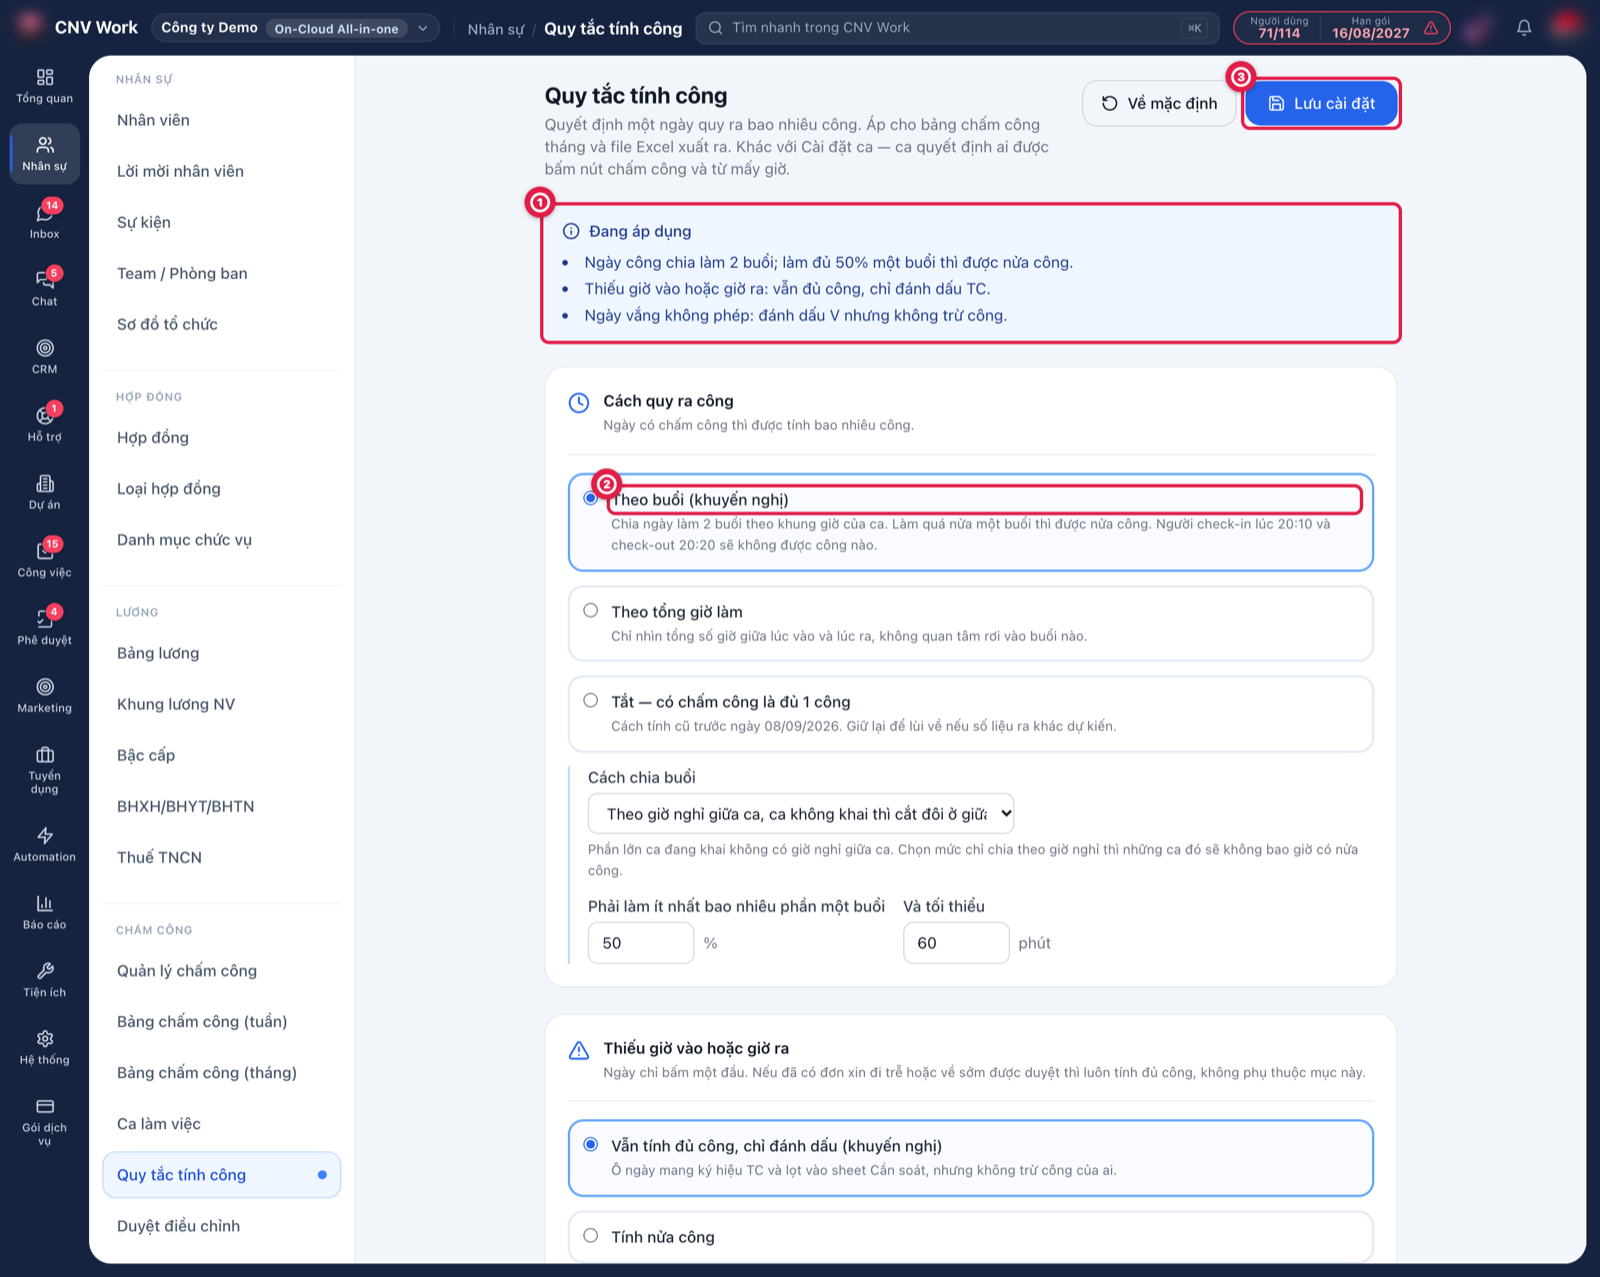Open Báo cáo reports icon
This screenshot has height=1277, width=1600.
tap(44, 912)
